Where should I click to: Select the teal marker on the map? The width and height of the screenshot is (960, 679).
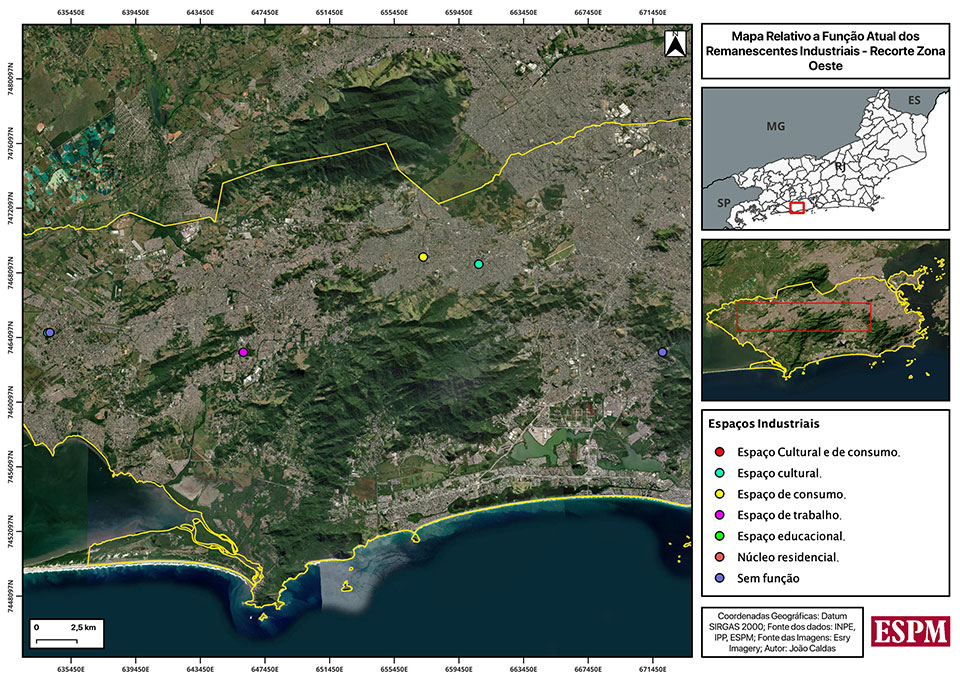[x=479, y=264]
